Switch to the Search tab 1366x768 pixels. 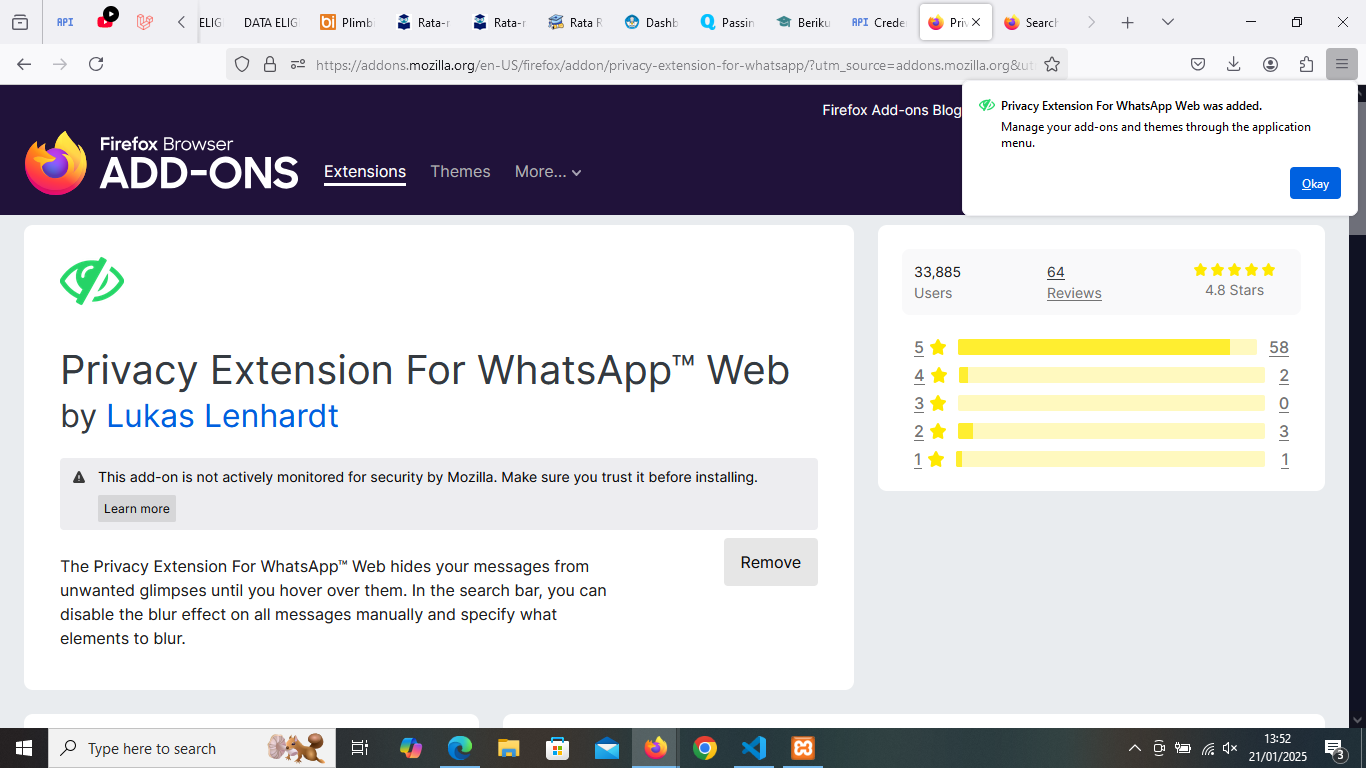[1031, 22]
